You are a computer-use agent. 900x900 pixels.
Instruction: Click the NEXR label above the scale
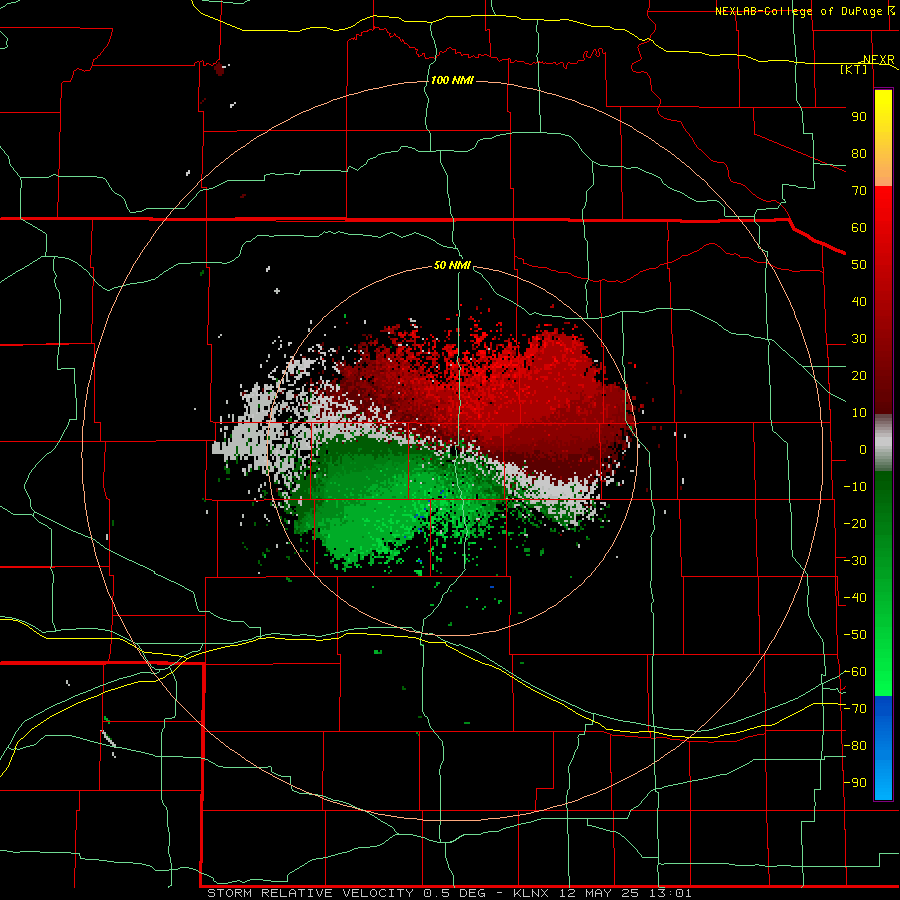point(879,60)
